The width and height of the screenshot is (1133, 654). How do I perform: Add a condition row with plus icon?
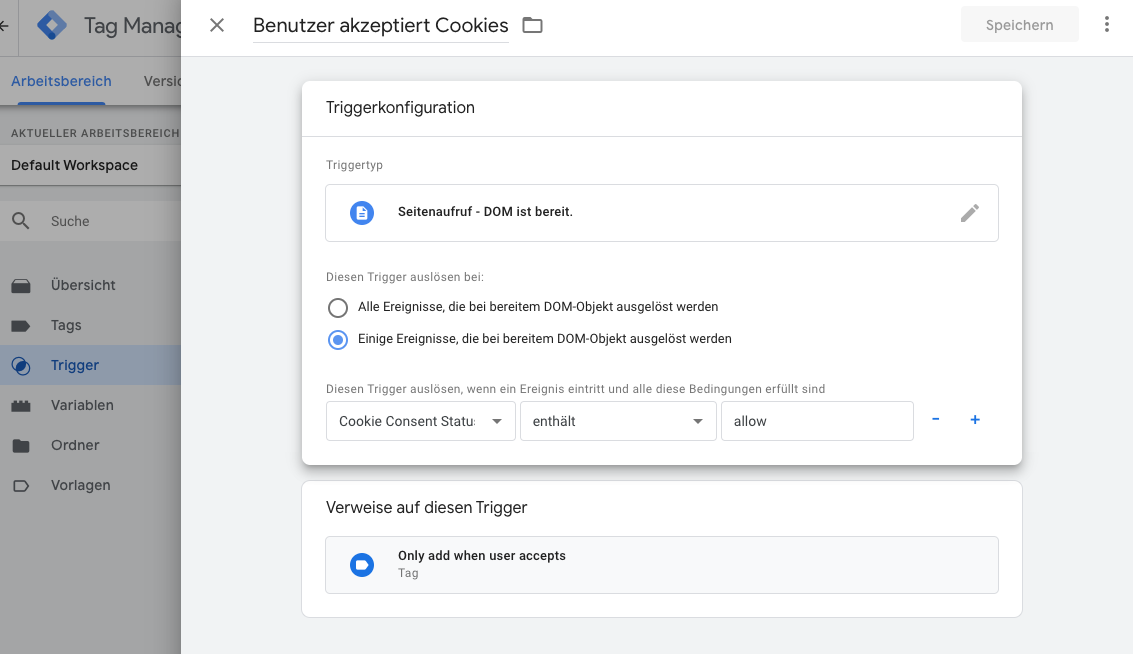point(975,420)
